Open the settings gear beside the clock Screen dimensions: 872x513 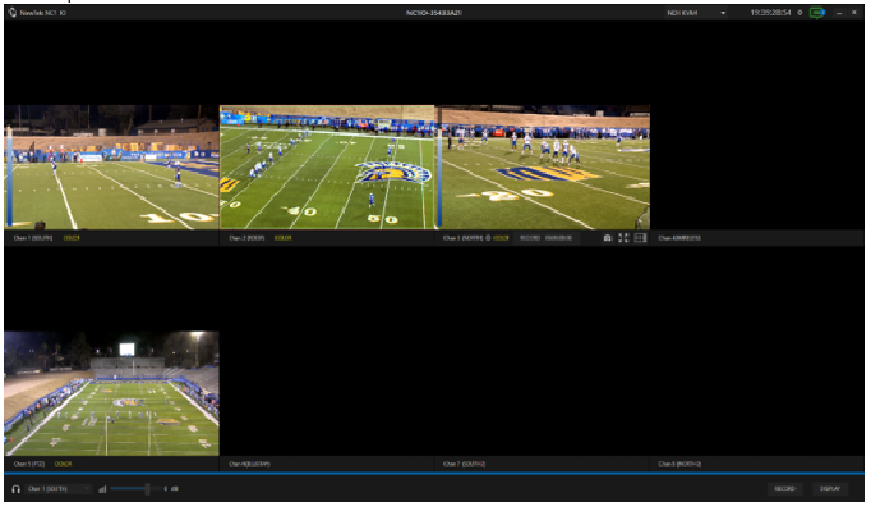800,12
